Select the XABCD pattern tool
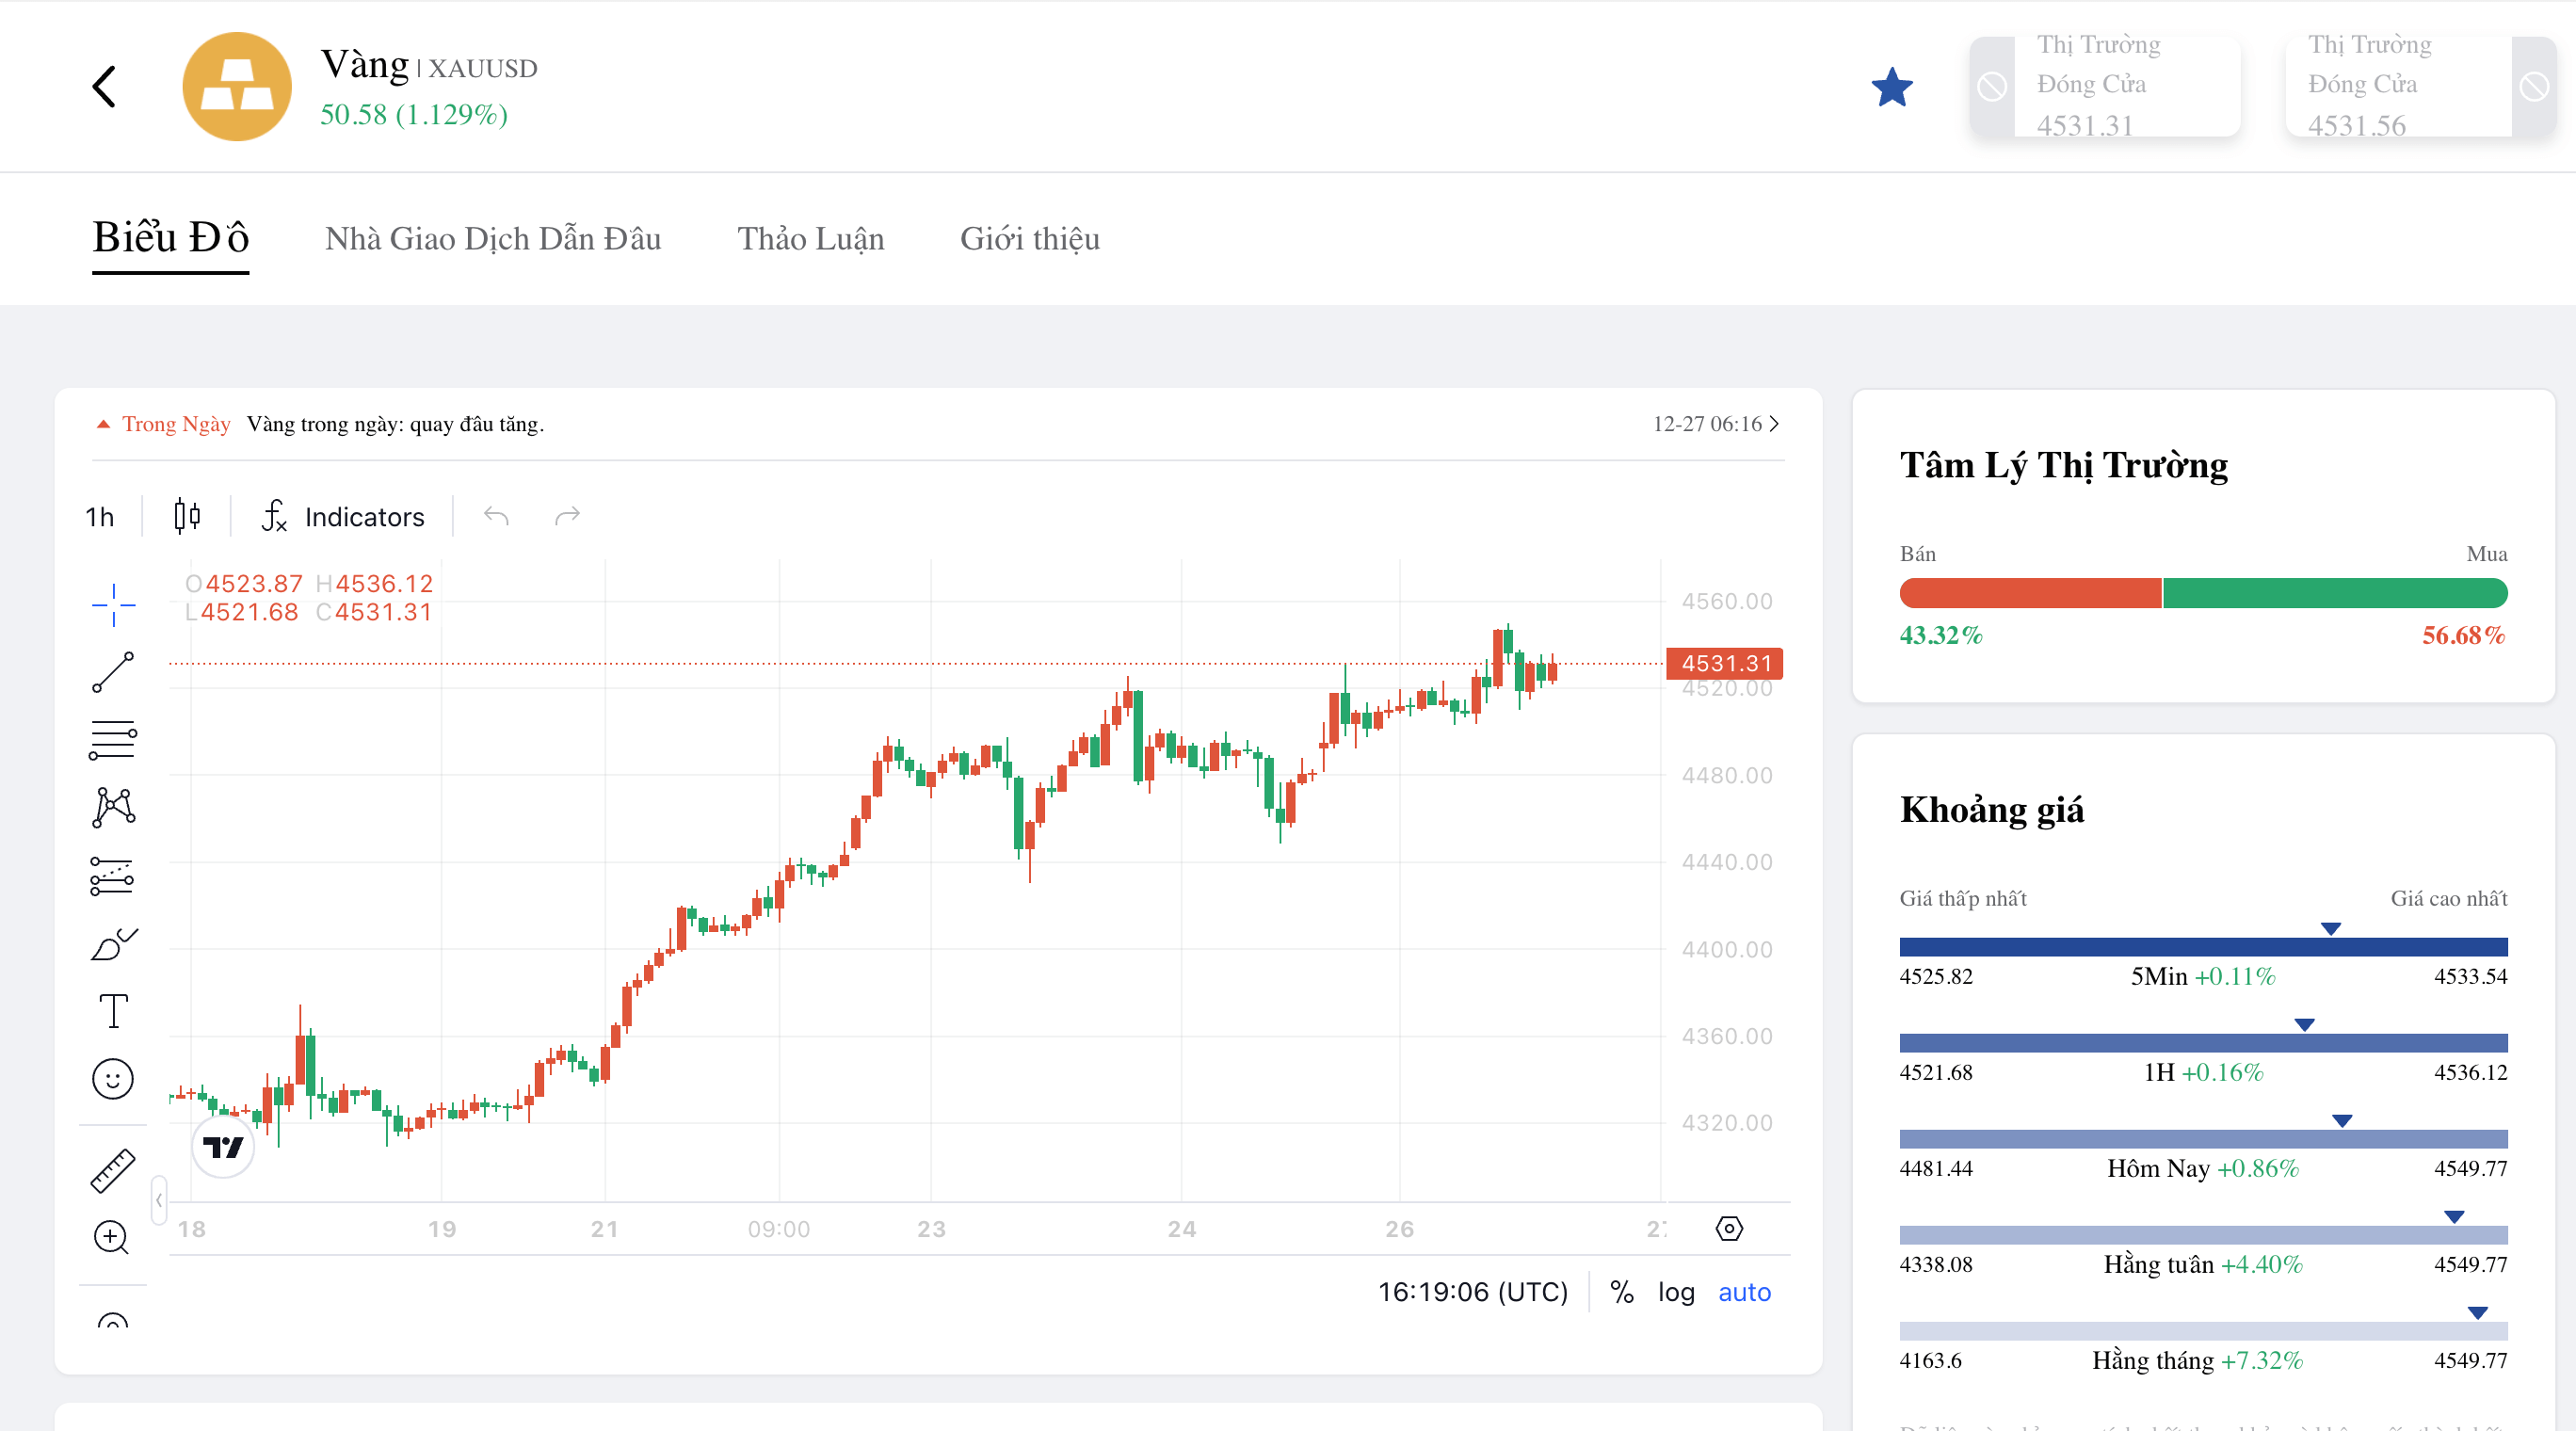 click(x=112, y=807)
